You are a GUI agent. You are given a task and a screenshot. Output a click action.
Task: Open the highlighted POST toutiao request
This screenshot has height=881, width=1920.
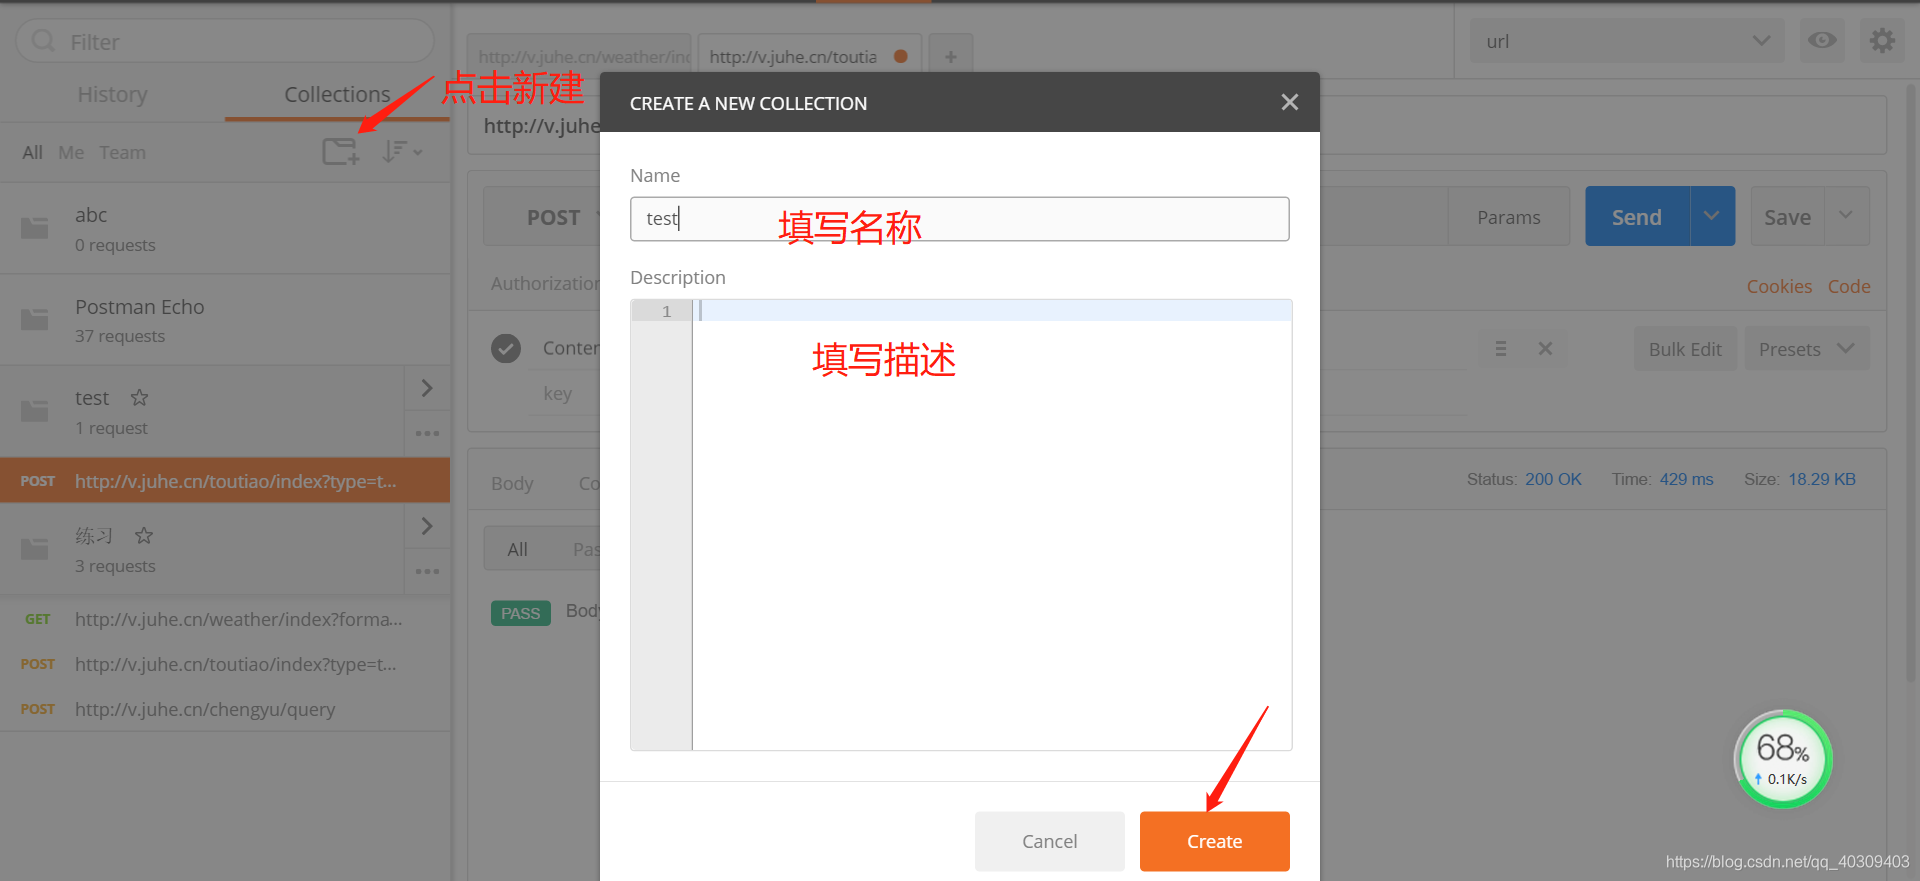225,481
